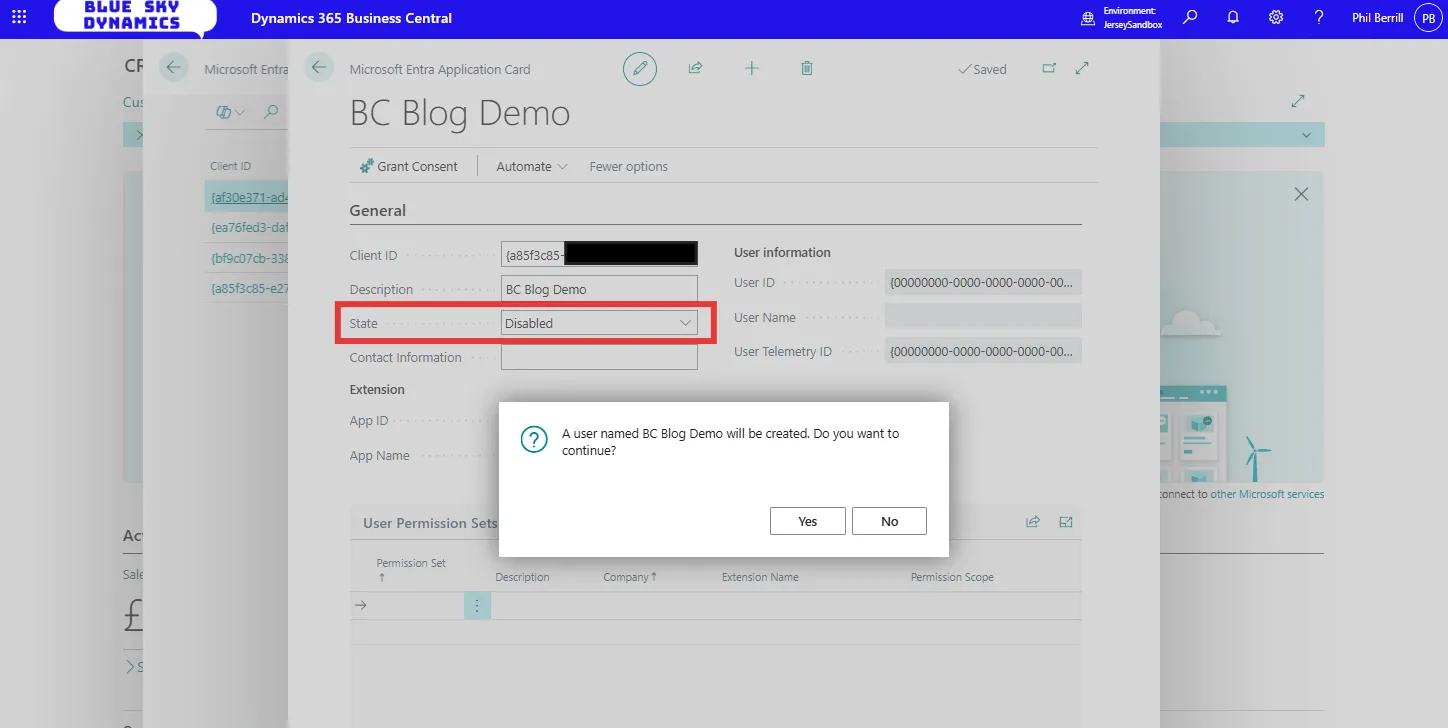Click Yes in the confirmation dialog
This screenshot has width=1448, height=728.
point(808,521)
